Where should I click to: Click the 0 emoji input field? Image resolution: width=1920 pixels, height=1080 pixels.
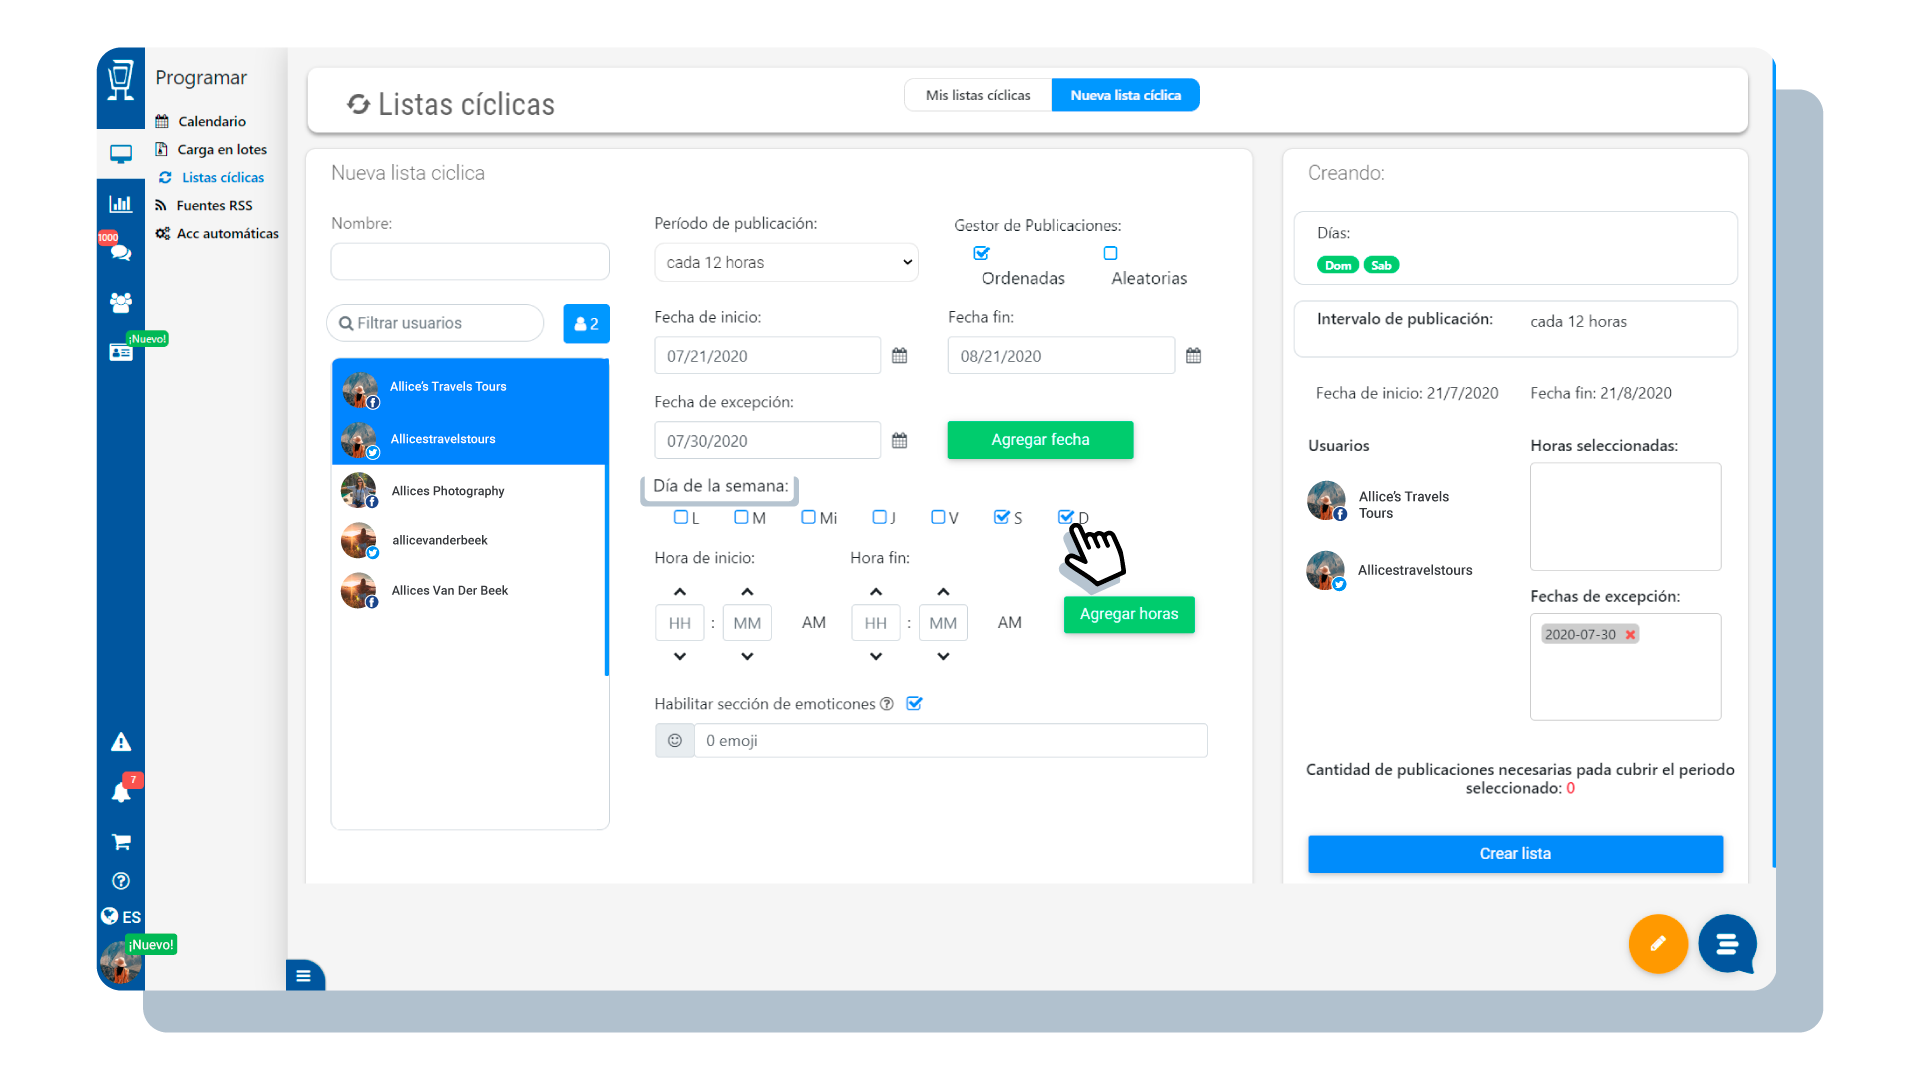point(950,741)
